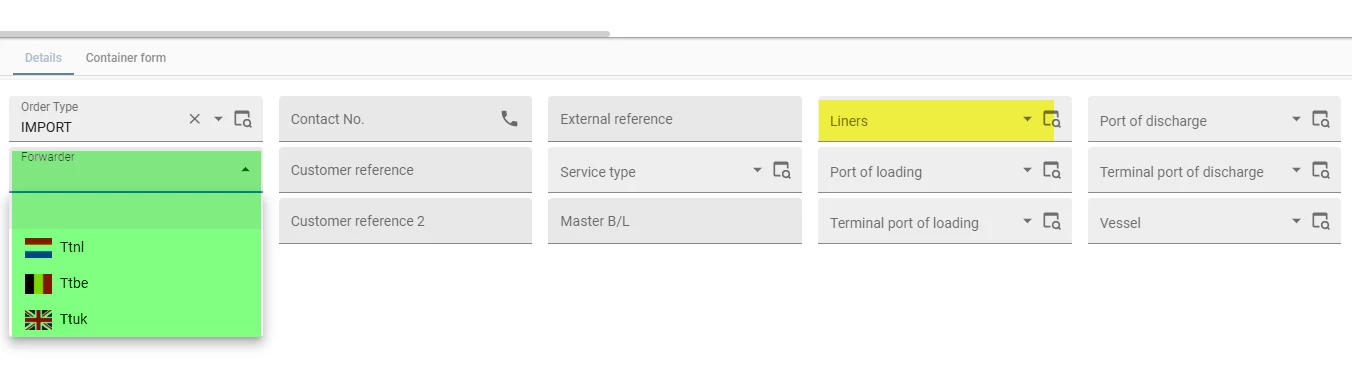Choose Ttuk with the UK flag
Image resolution: width=1352 pixels, height=373 pixels.
tap(136, 319)
